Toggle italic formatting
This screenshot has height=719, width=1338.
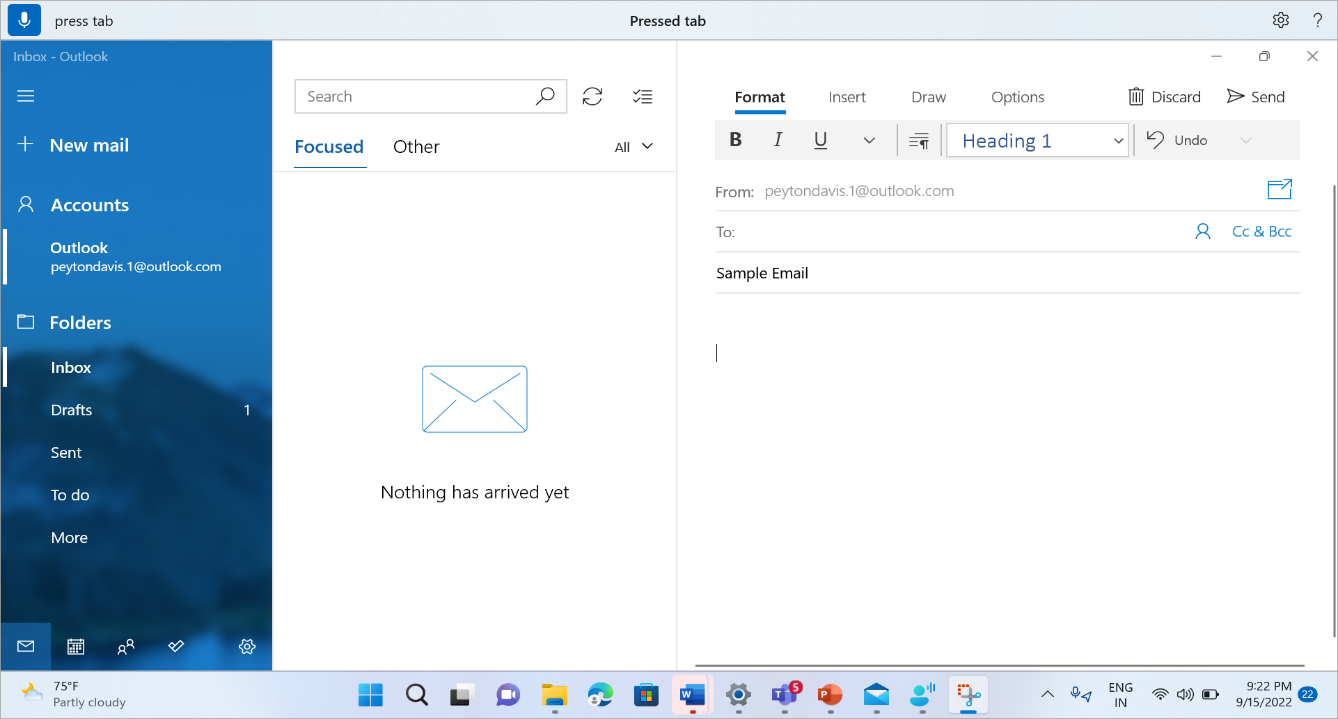[777, 140]
